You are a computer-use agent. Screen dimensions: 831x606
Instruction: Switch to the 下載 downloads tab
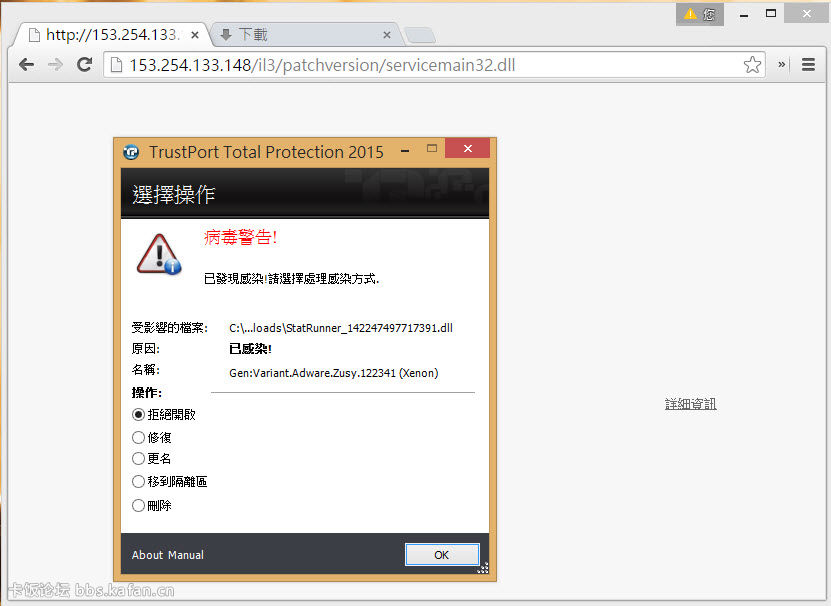pyautogui.click(x=305, y=35)
